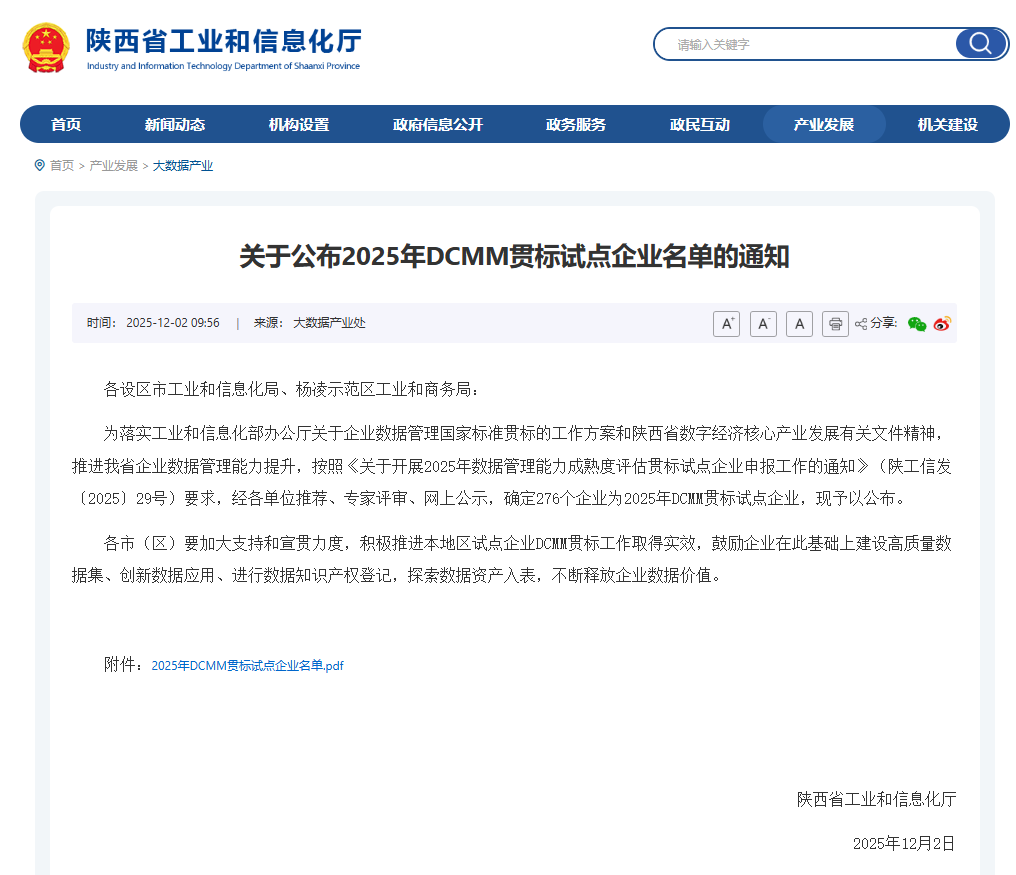The height and width of the screenshot is (875, 1016).
Task: Open the 首页 navigation menu item
Action: [66, 125]
